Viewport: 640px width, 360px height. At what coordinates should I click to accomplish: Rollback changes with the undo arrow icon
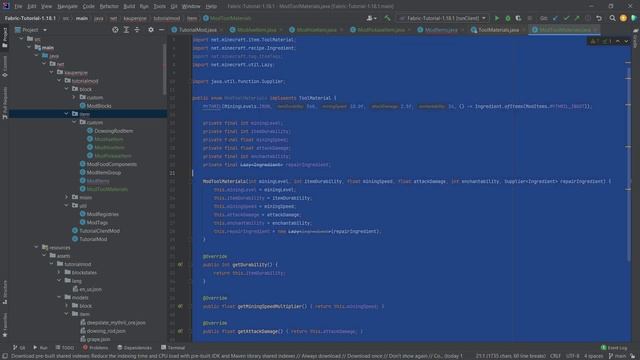click(599, 18)
